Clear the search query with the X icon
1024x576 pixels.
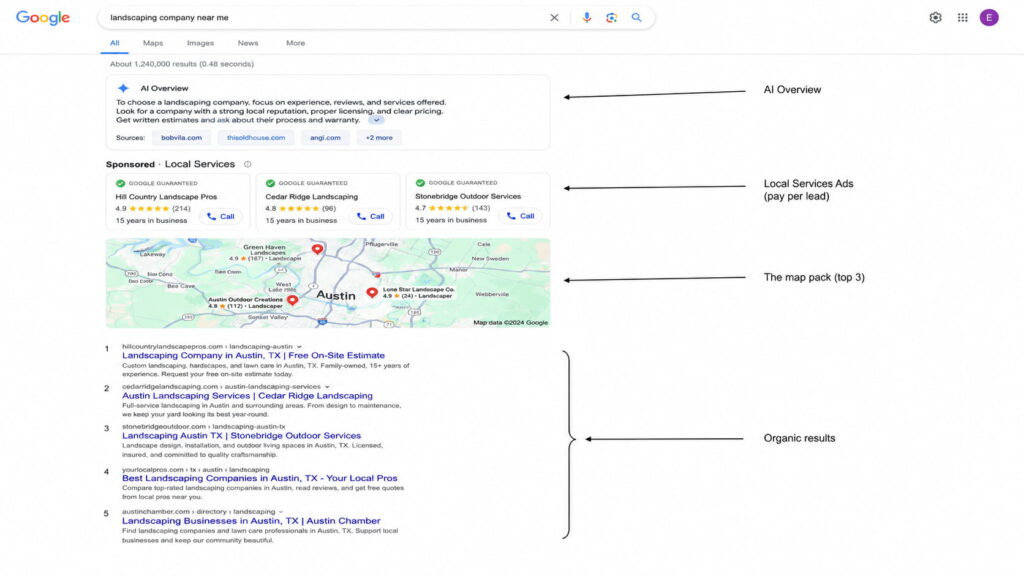554,18
